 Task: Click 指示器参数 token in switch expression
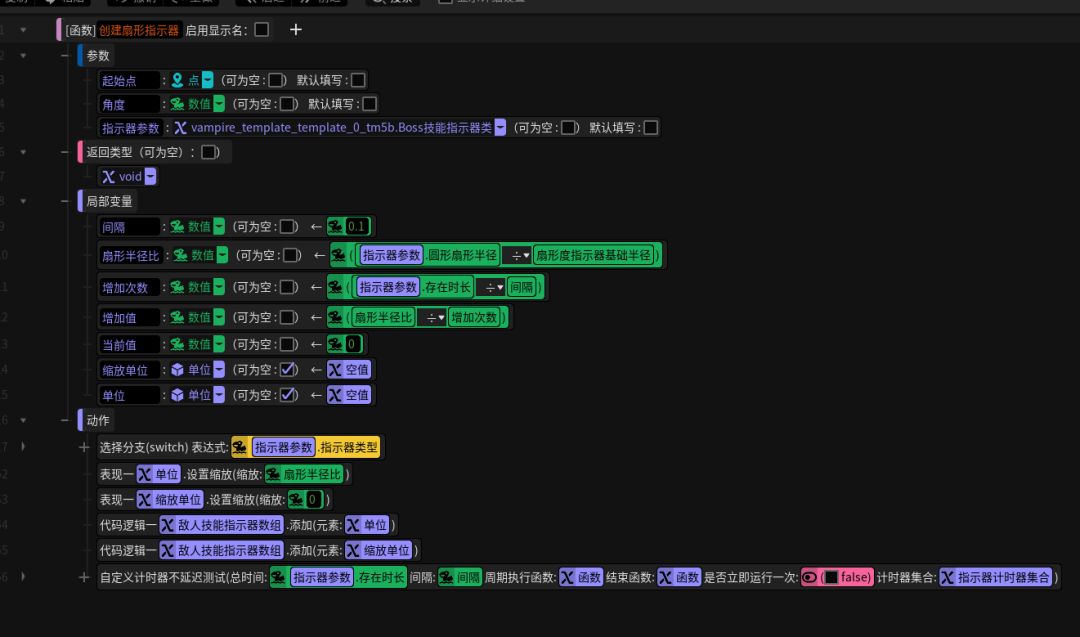(283, 448)
